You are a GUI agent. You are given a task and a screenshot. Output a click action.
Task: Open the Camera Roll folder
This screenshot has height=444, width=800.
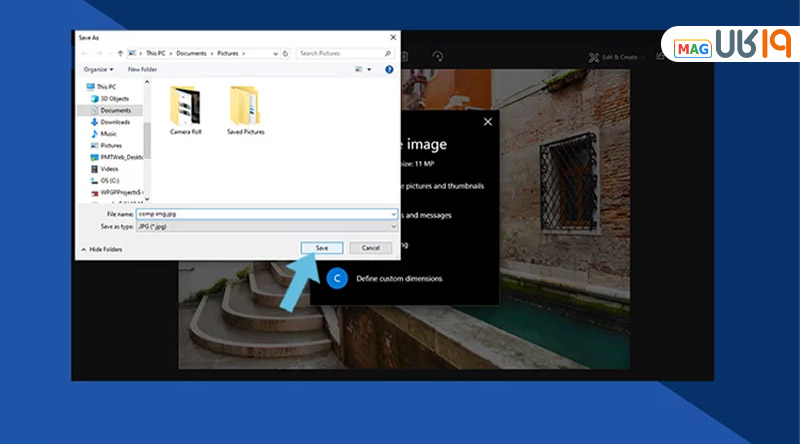186,110
